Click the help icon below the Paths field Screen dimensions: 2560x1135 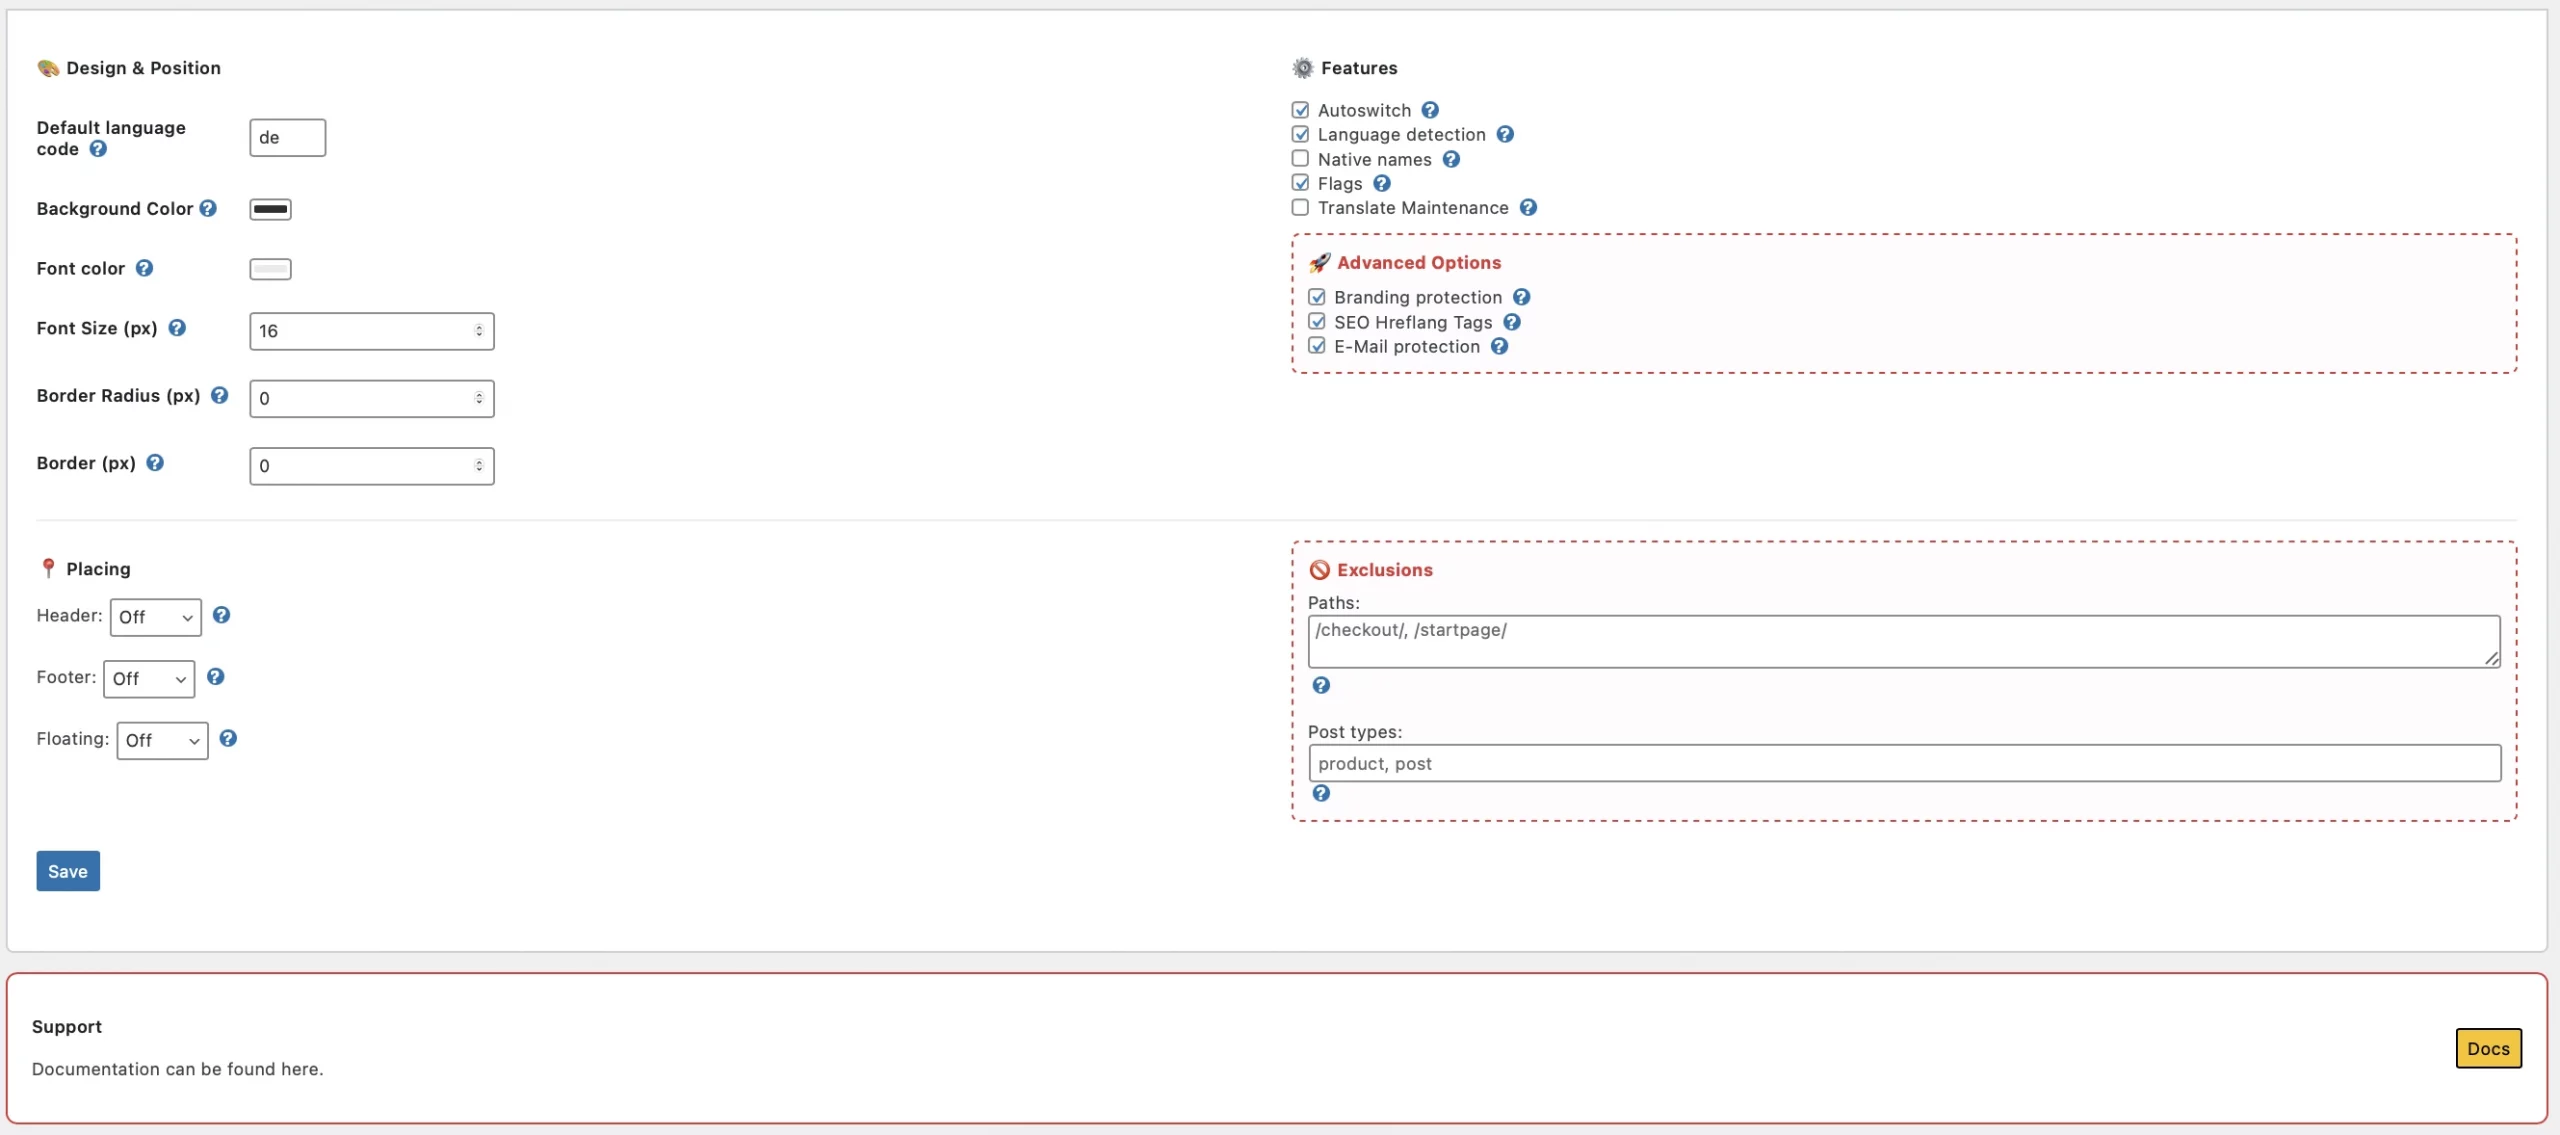(1321, 685)
